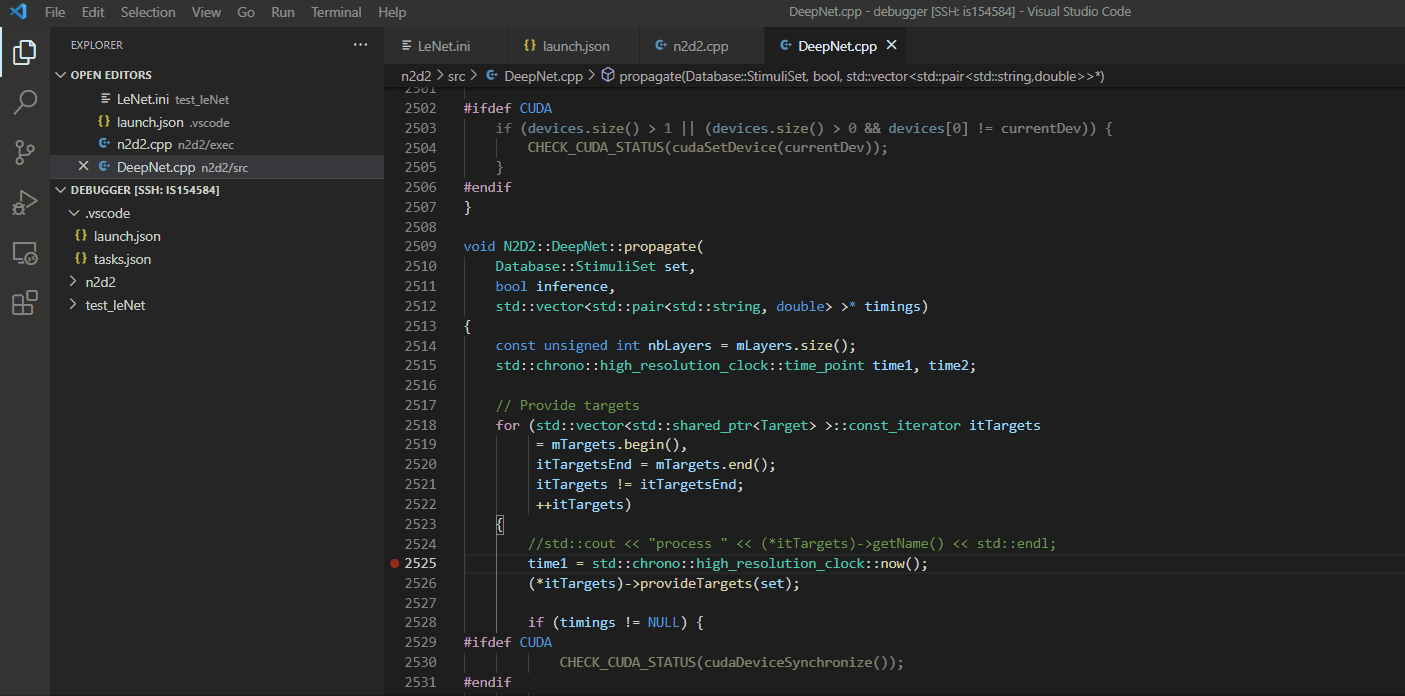The width and height of the screenshot is (1405, 696).
Task: Open the Search view icon
Action: pos(25,102)
